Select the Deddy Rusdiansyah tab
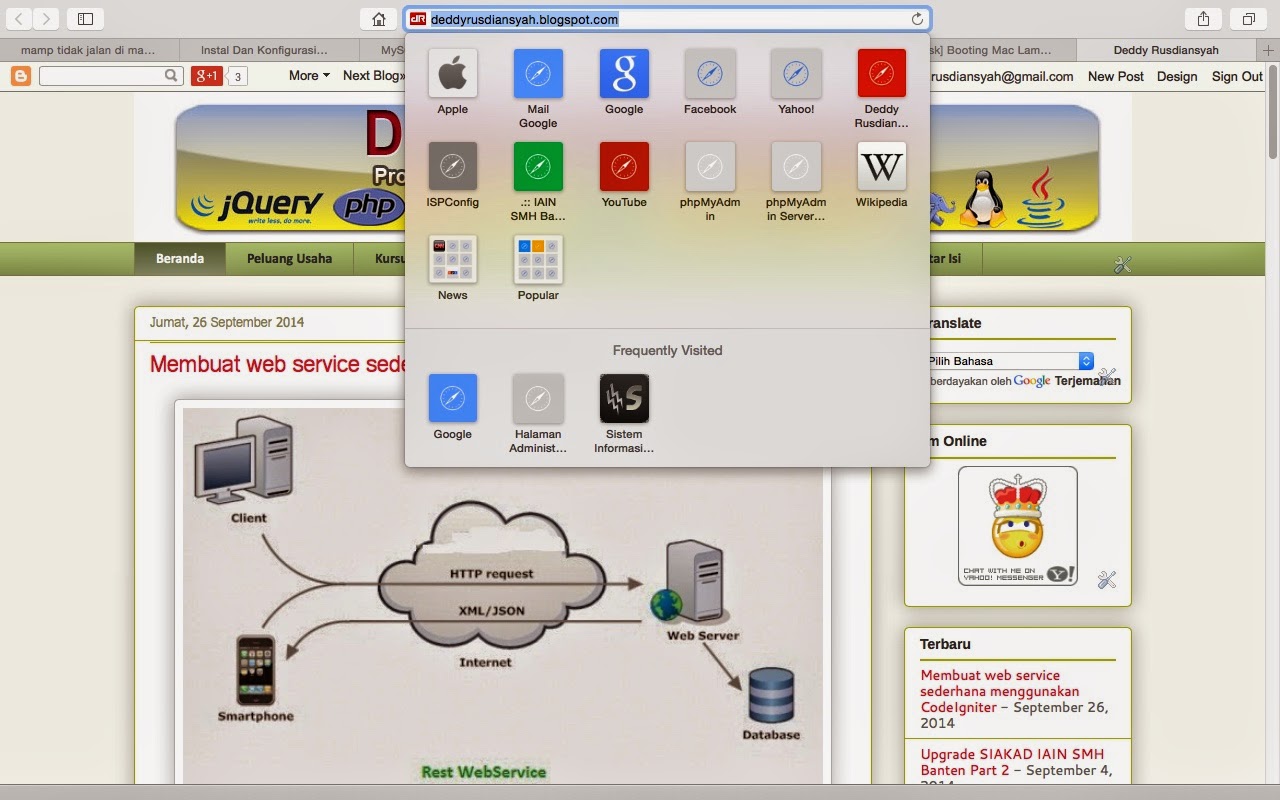 (x=1166, y=50)
